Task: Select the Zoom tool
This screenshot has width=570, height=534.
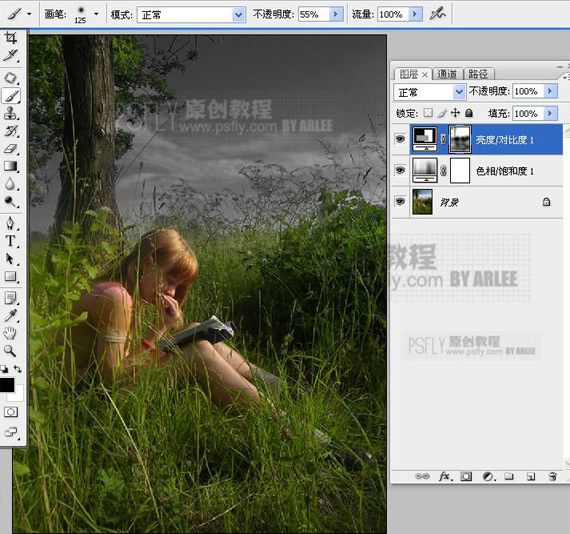Action: click(11, 351)
